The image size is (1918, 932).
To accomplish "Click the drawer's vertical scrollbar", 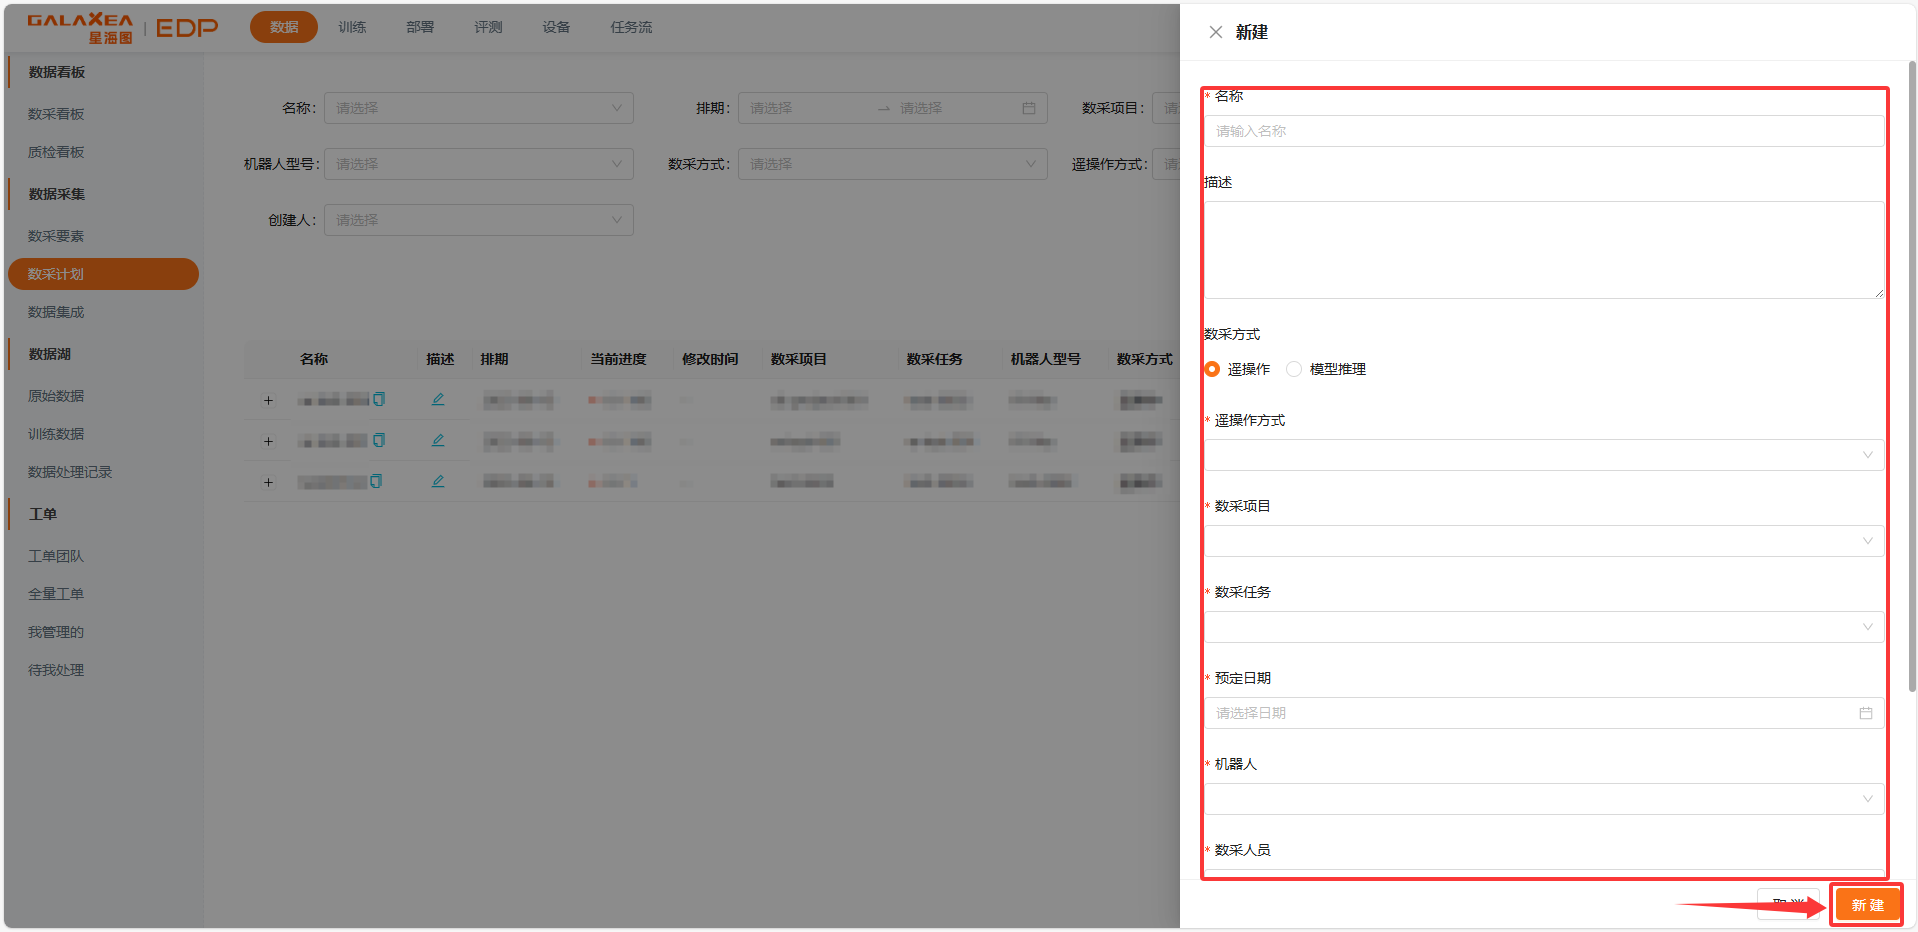I will point(1912,380).
